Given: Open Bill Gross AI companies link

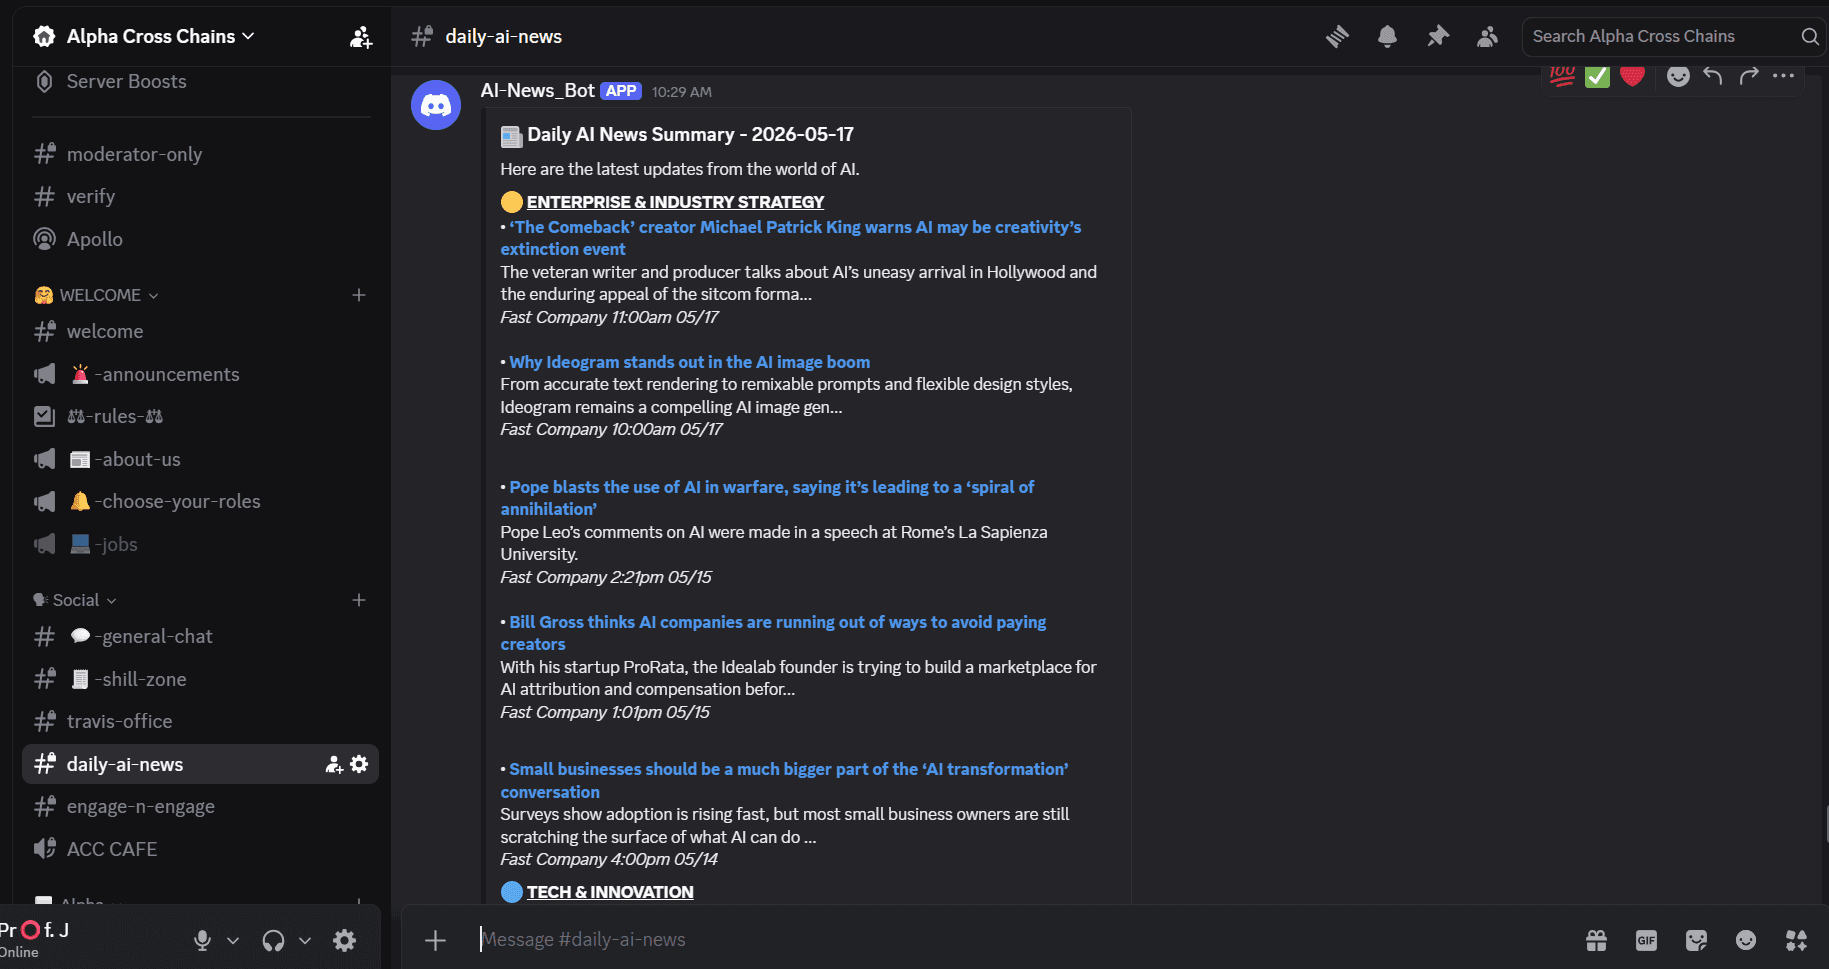Looking at the screenshot, I should (774, 633).
